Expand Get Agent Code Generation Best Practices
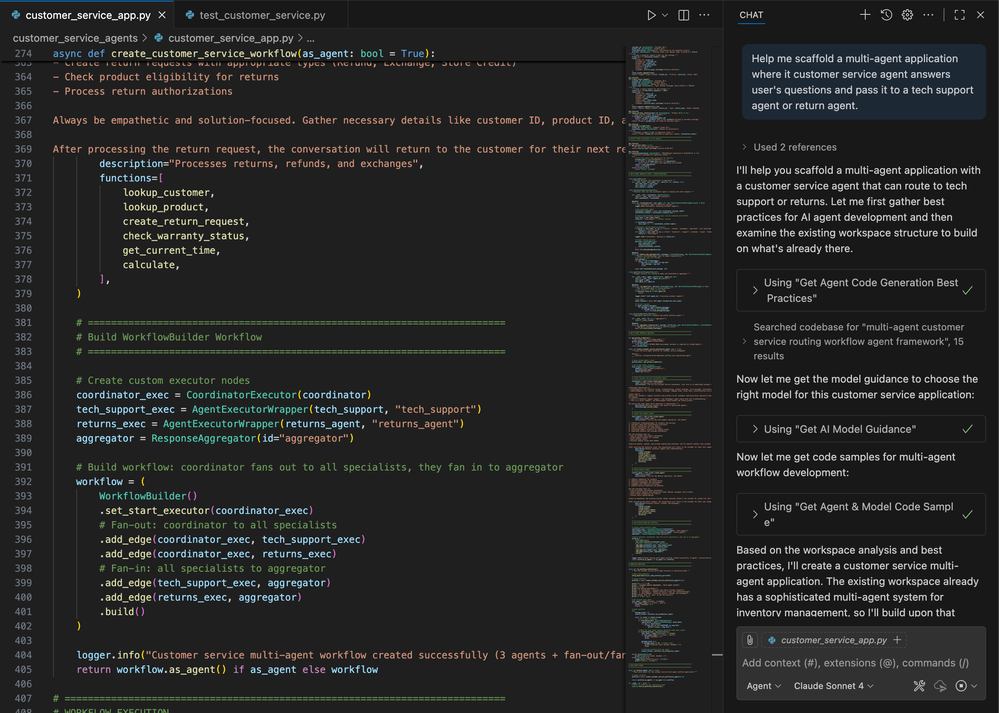The height and width of the screenshot is (713, 999). [x=861, y=291]
